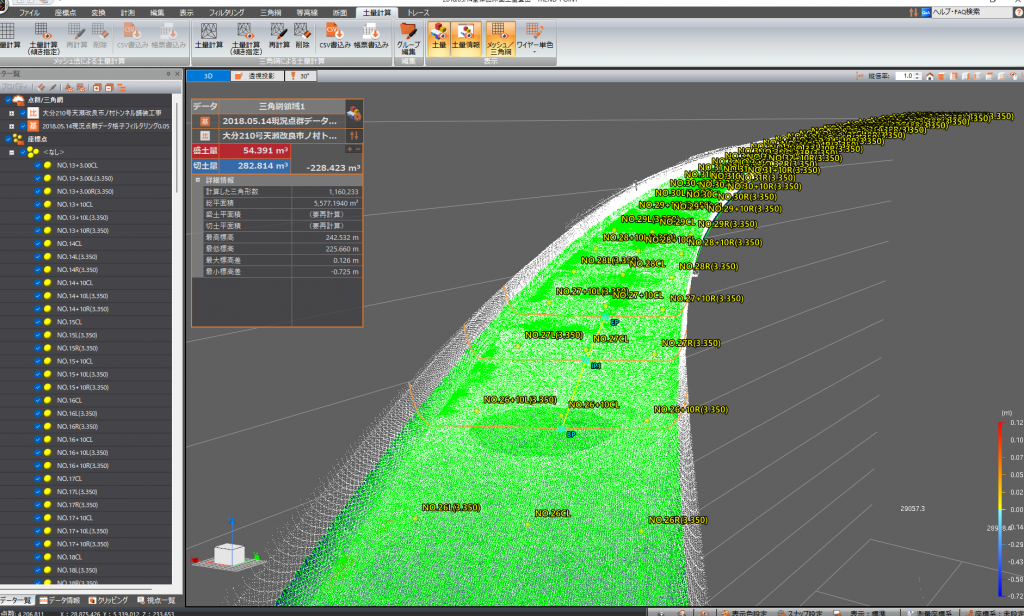Click the 縦倍率 value input field

tap(905, 76)
